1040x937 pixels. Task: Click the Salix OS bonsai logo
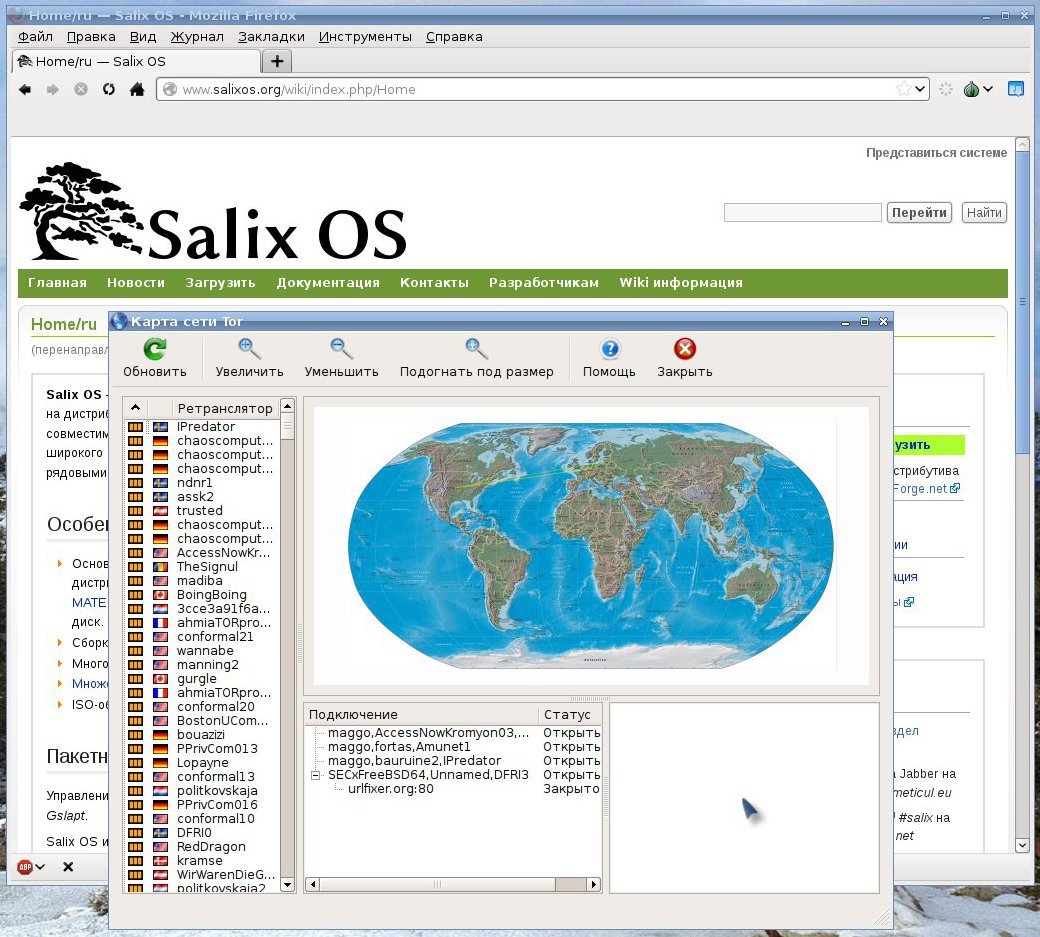[80, 211]
